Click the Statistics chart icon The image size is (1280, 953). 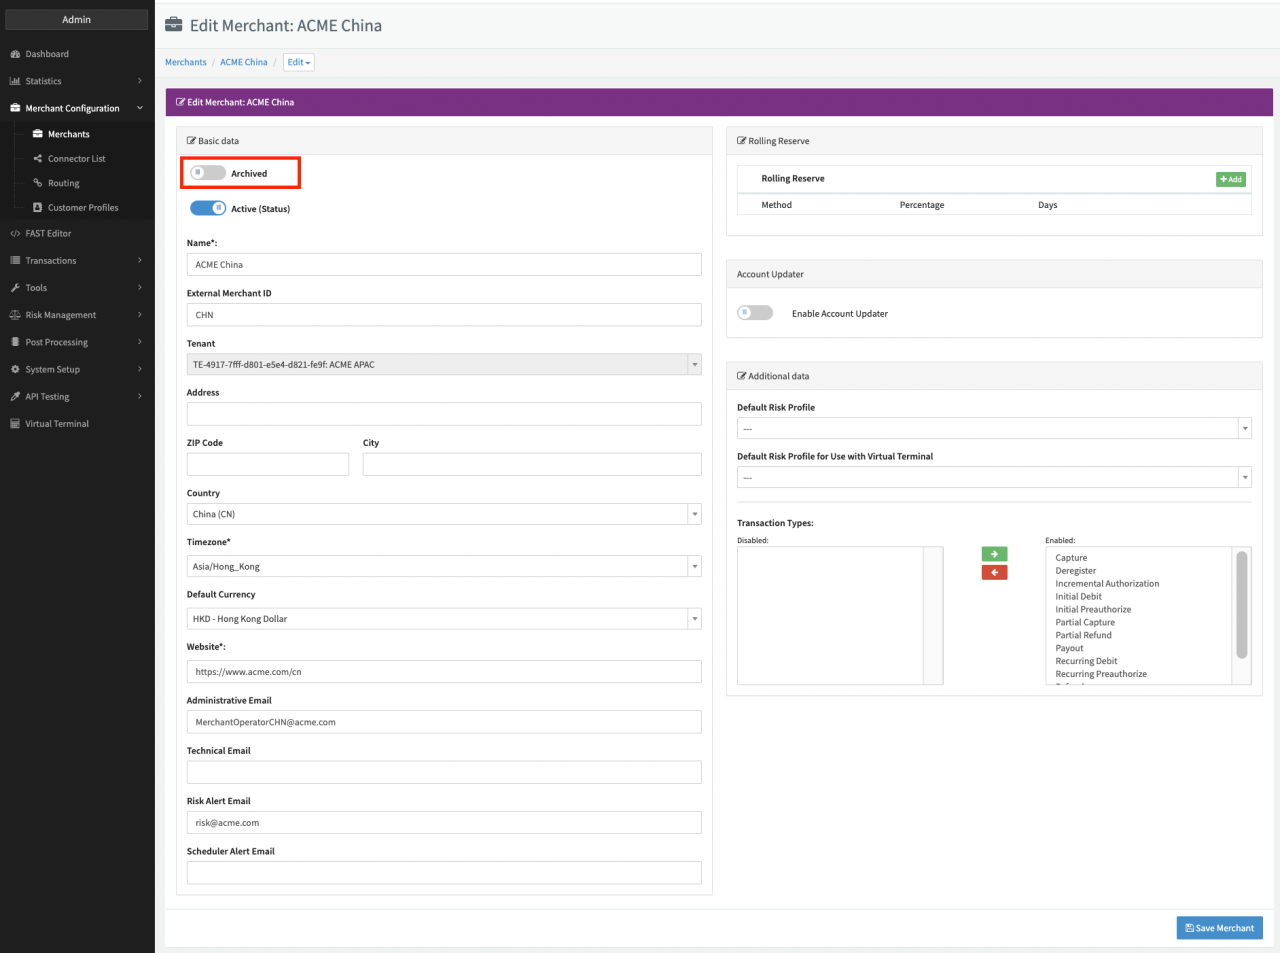(15, 81)
